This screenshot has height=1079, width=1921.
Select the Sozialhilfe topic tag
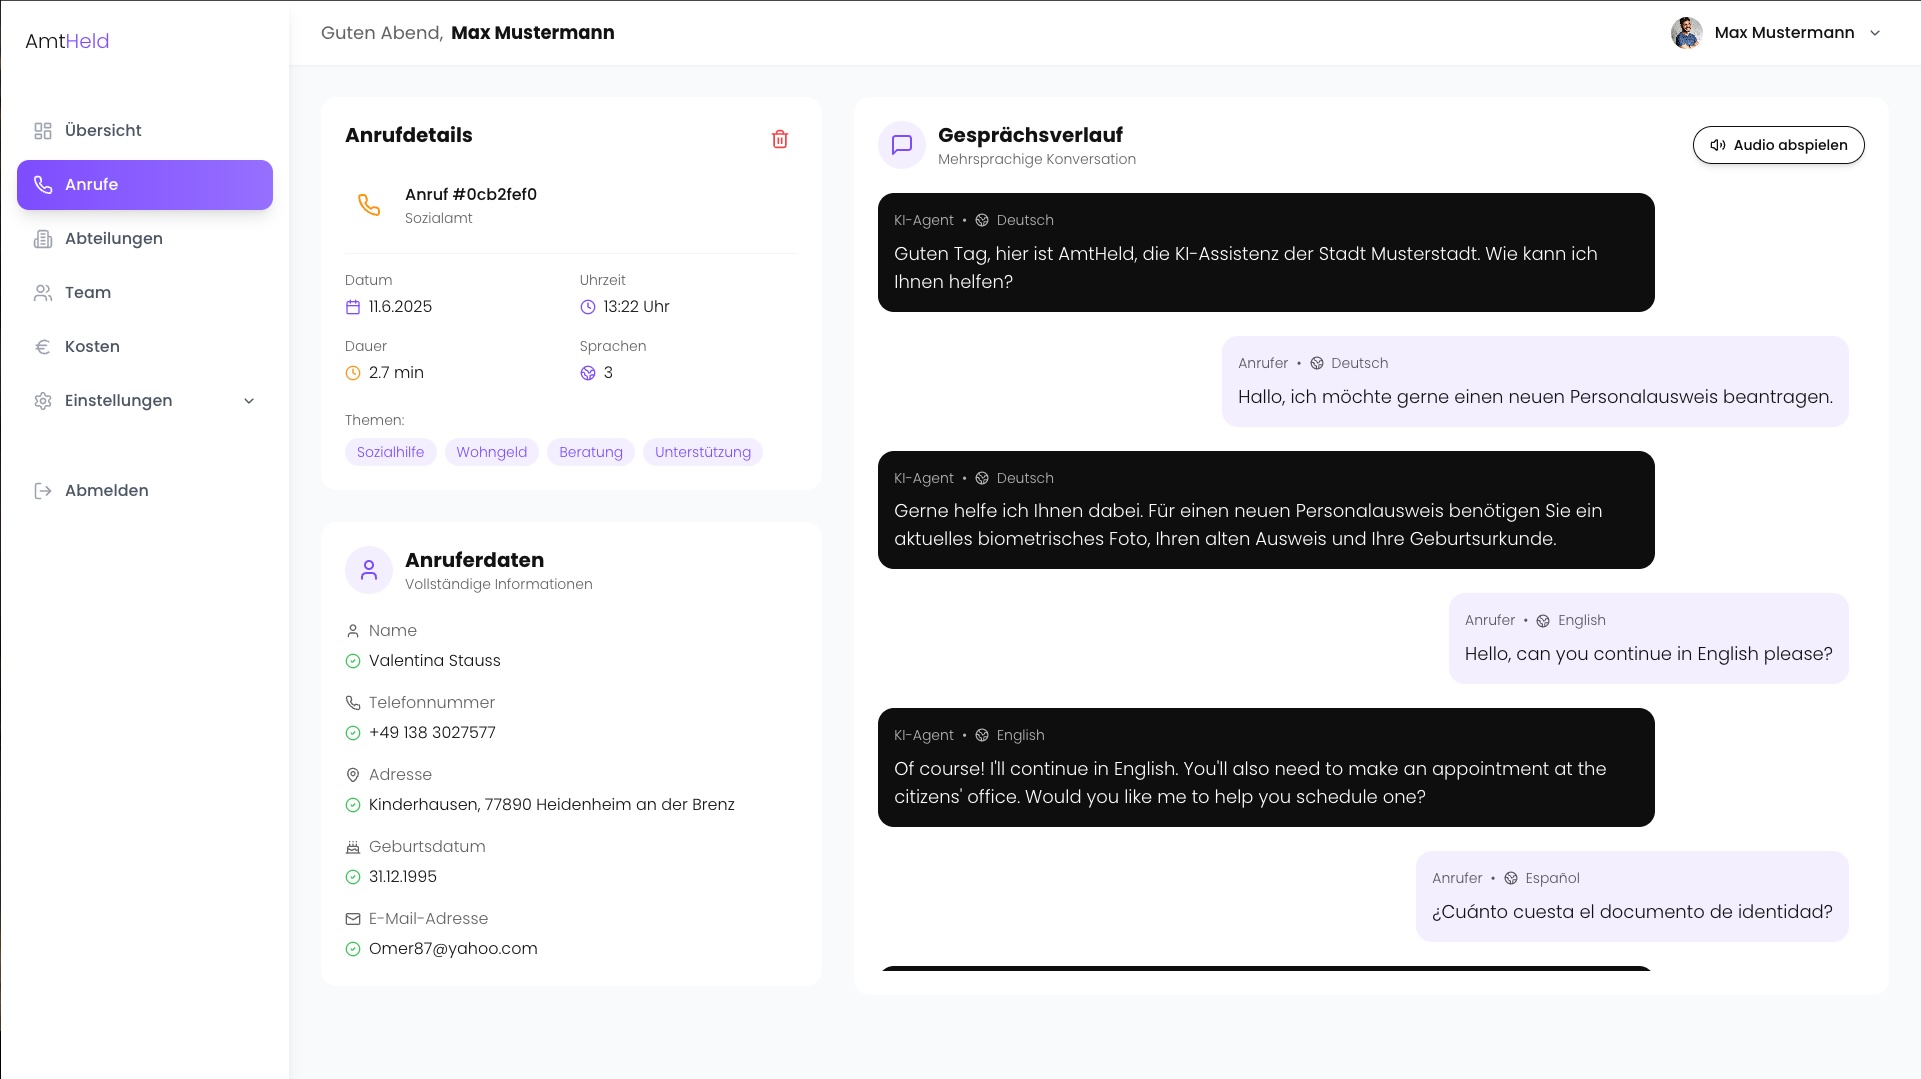[390, 452]
